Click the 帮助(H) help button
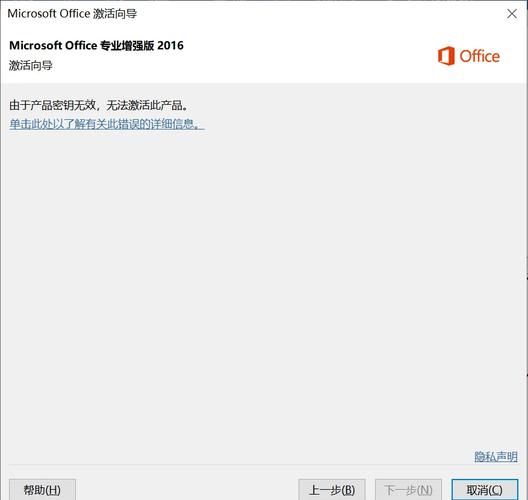 pyautogui.click(x=42, y=490)
